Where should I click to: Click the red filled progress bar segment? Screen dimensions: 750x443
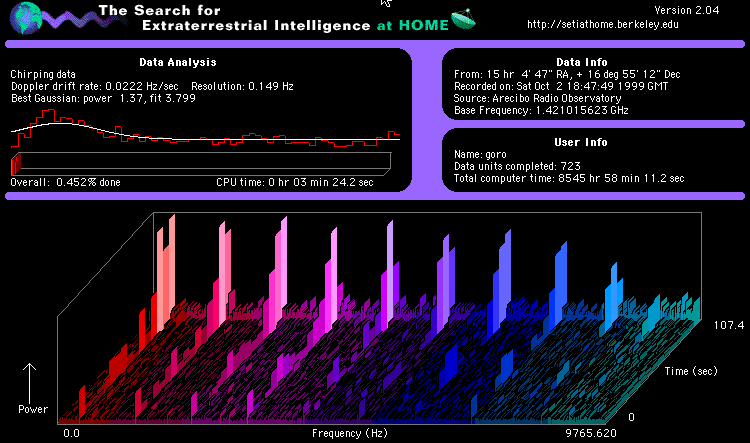coord(14,163)
